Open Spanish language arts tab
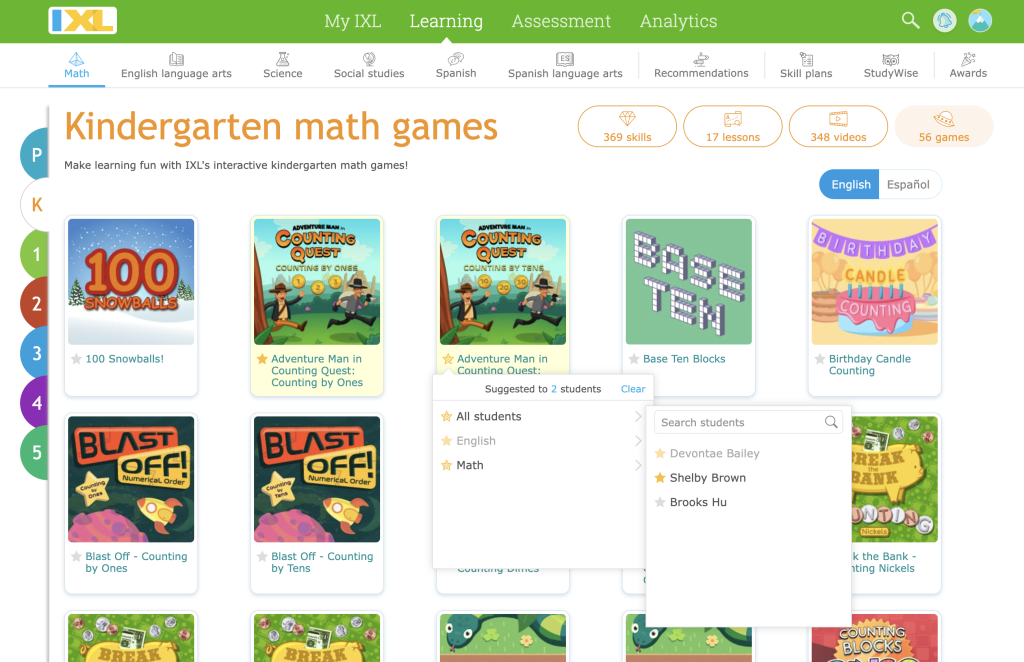The image size is (1024, 662). (x=565, y=65)
